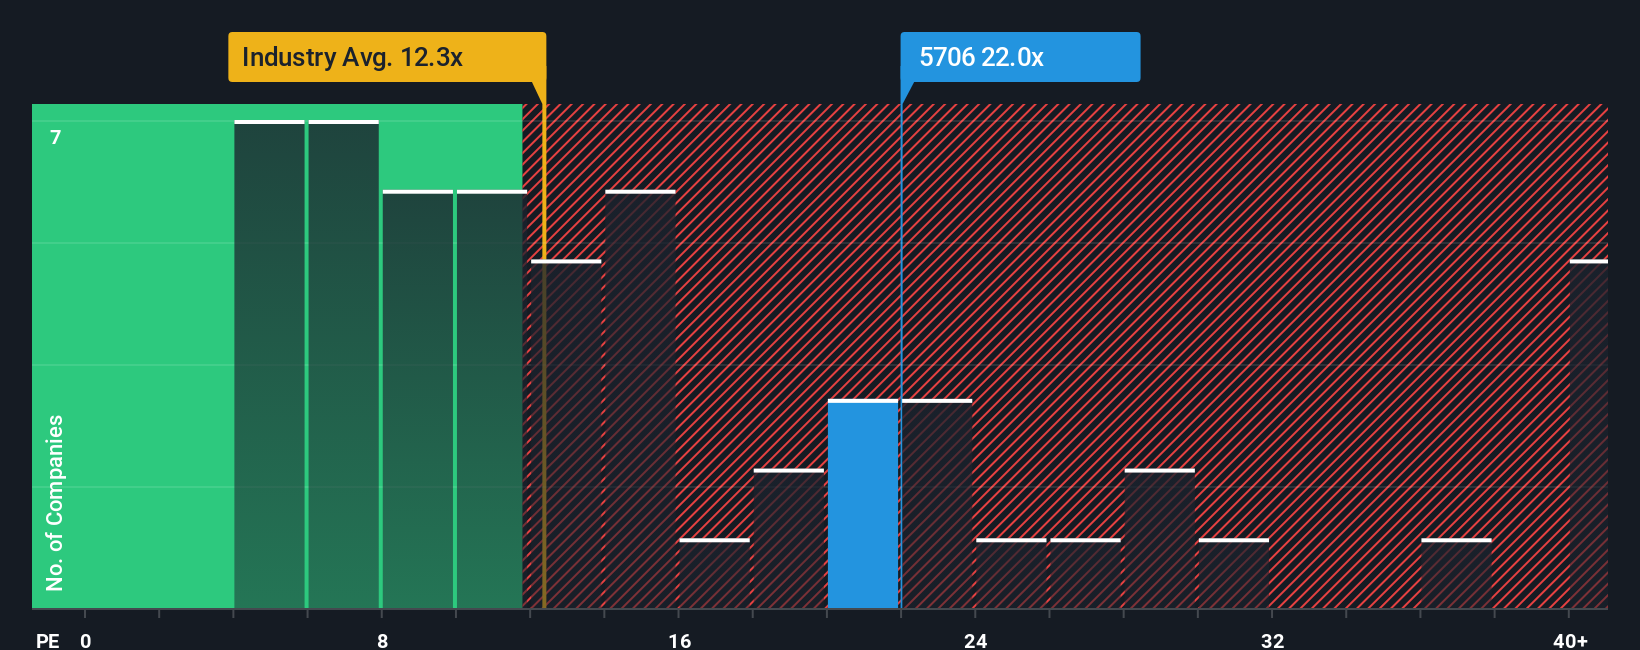Image resolution: width=1640 pixels, height=650 pixels.
Task: Click the 5706 22.0x blue label
Action: (x=1020, y=57)
